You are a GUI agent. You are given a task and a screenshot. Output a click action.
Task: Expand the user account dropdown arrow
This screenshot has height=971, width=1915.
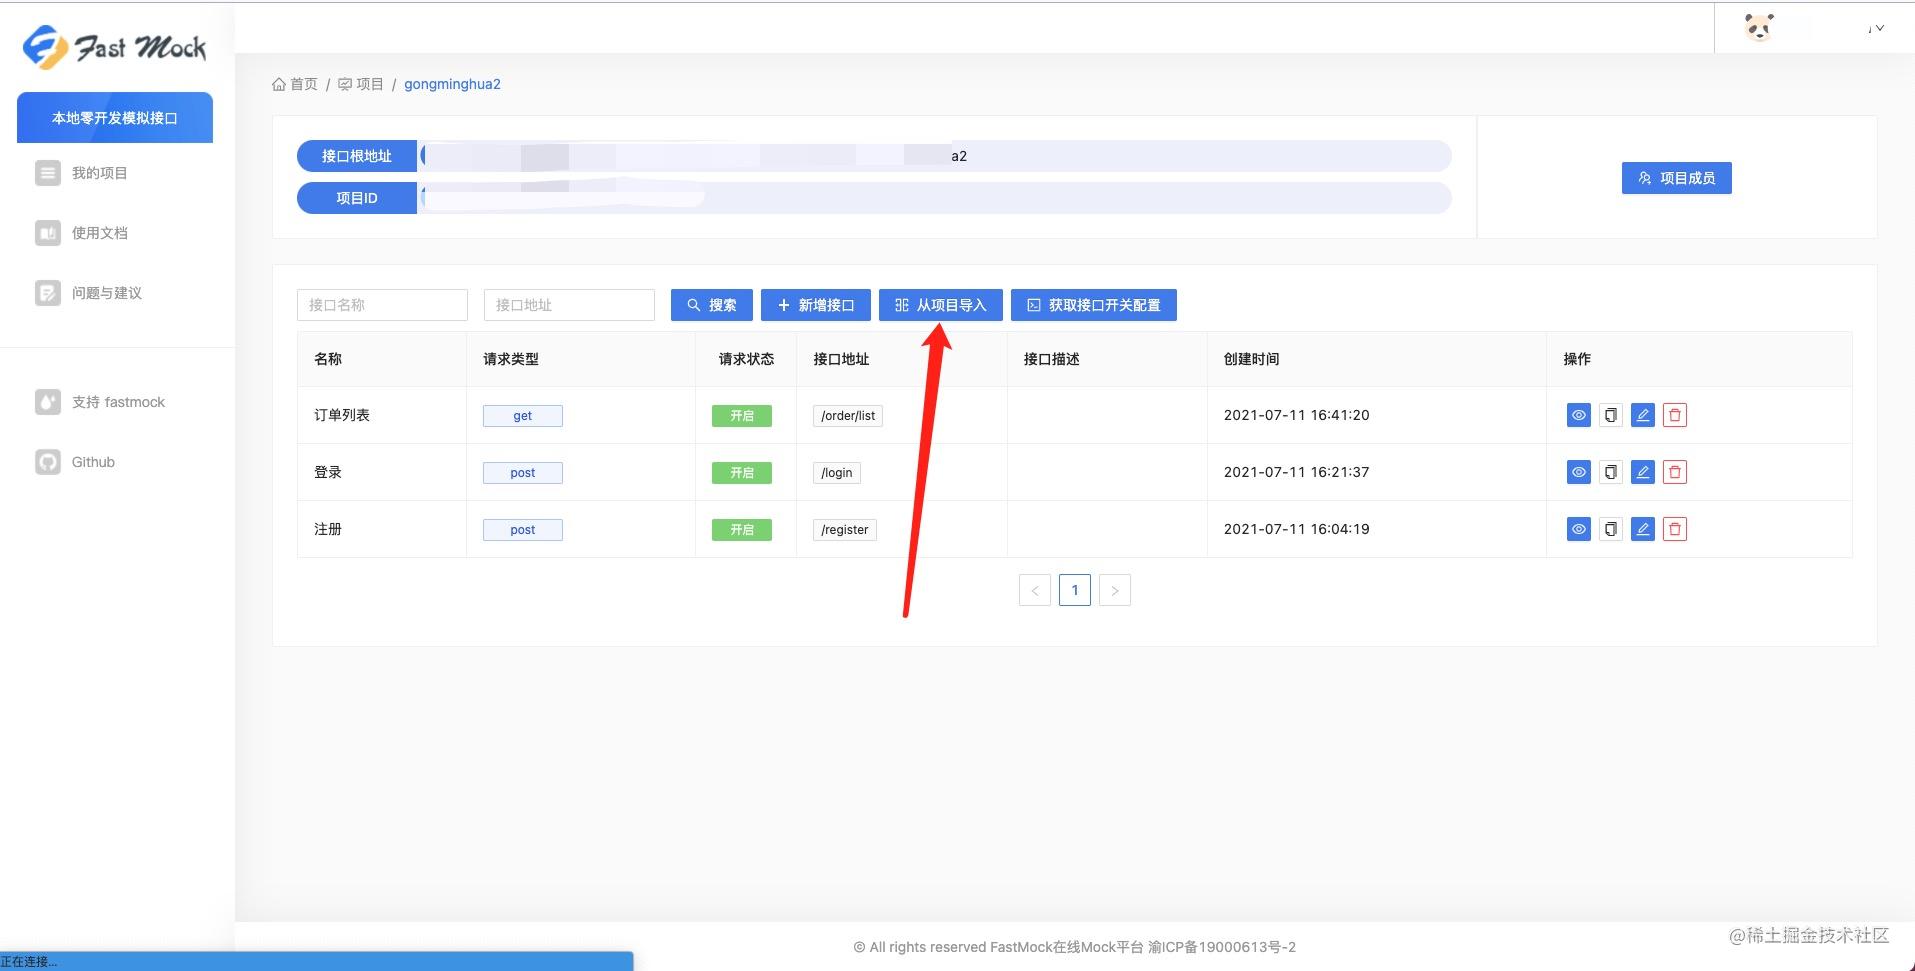pyautogui.click(x=1879, y=28)
